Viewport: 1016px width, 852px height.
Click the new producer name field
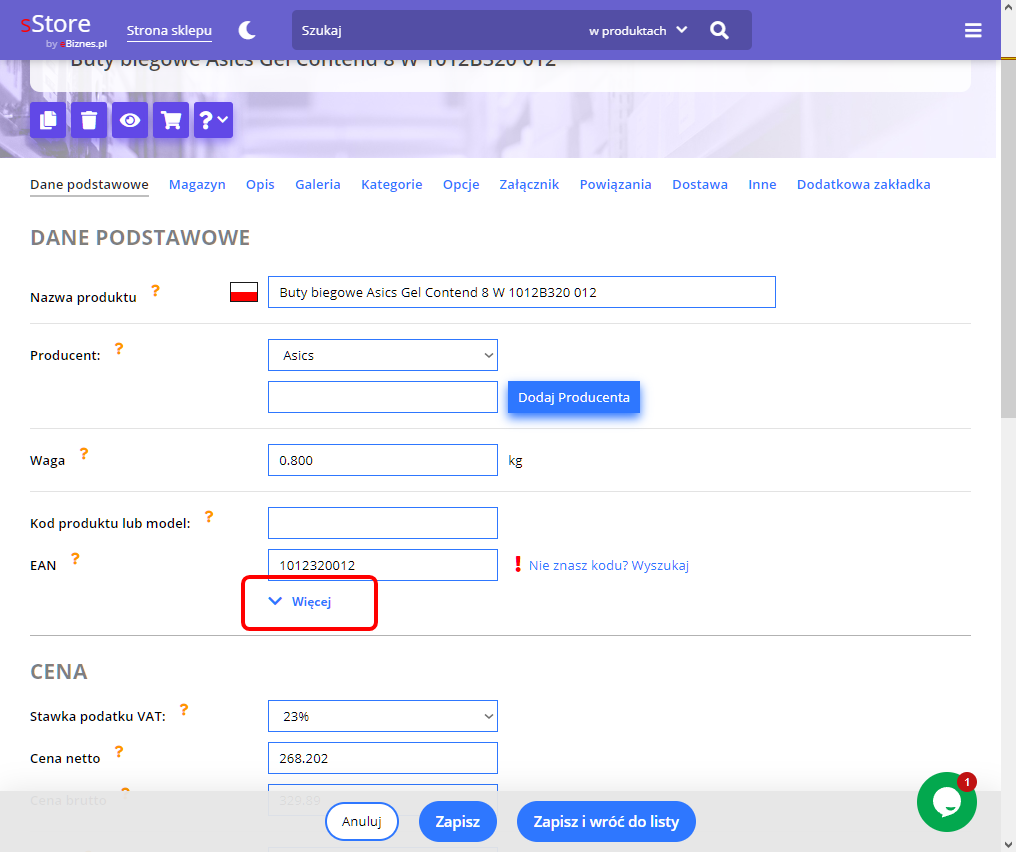(x=383, y=397)
